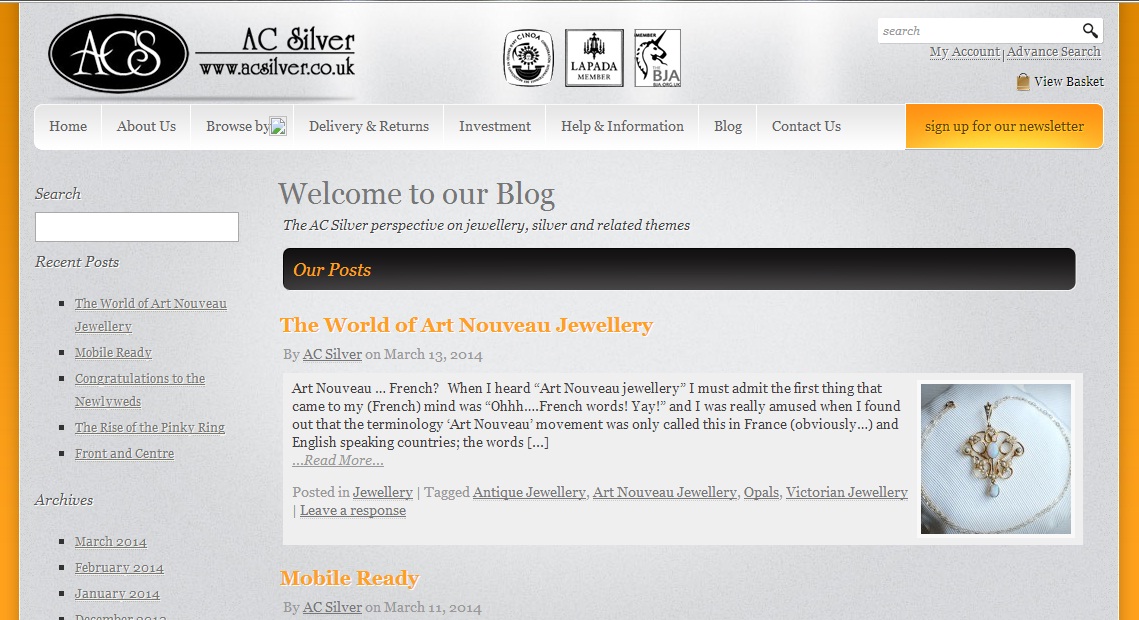Click the magnifying glass search icon
Screen dimensions: 1139x620
(1090, 30)
